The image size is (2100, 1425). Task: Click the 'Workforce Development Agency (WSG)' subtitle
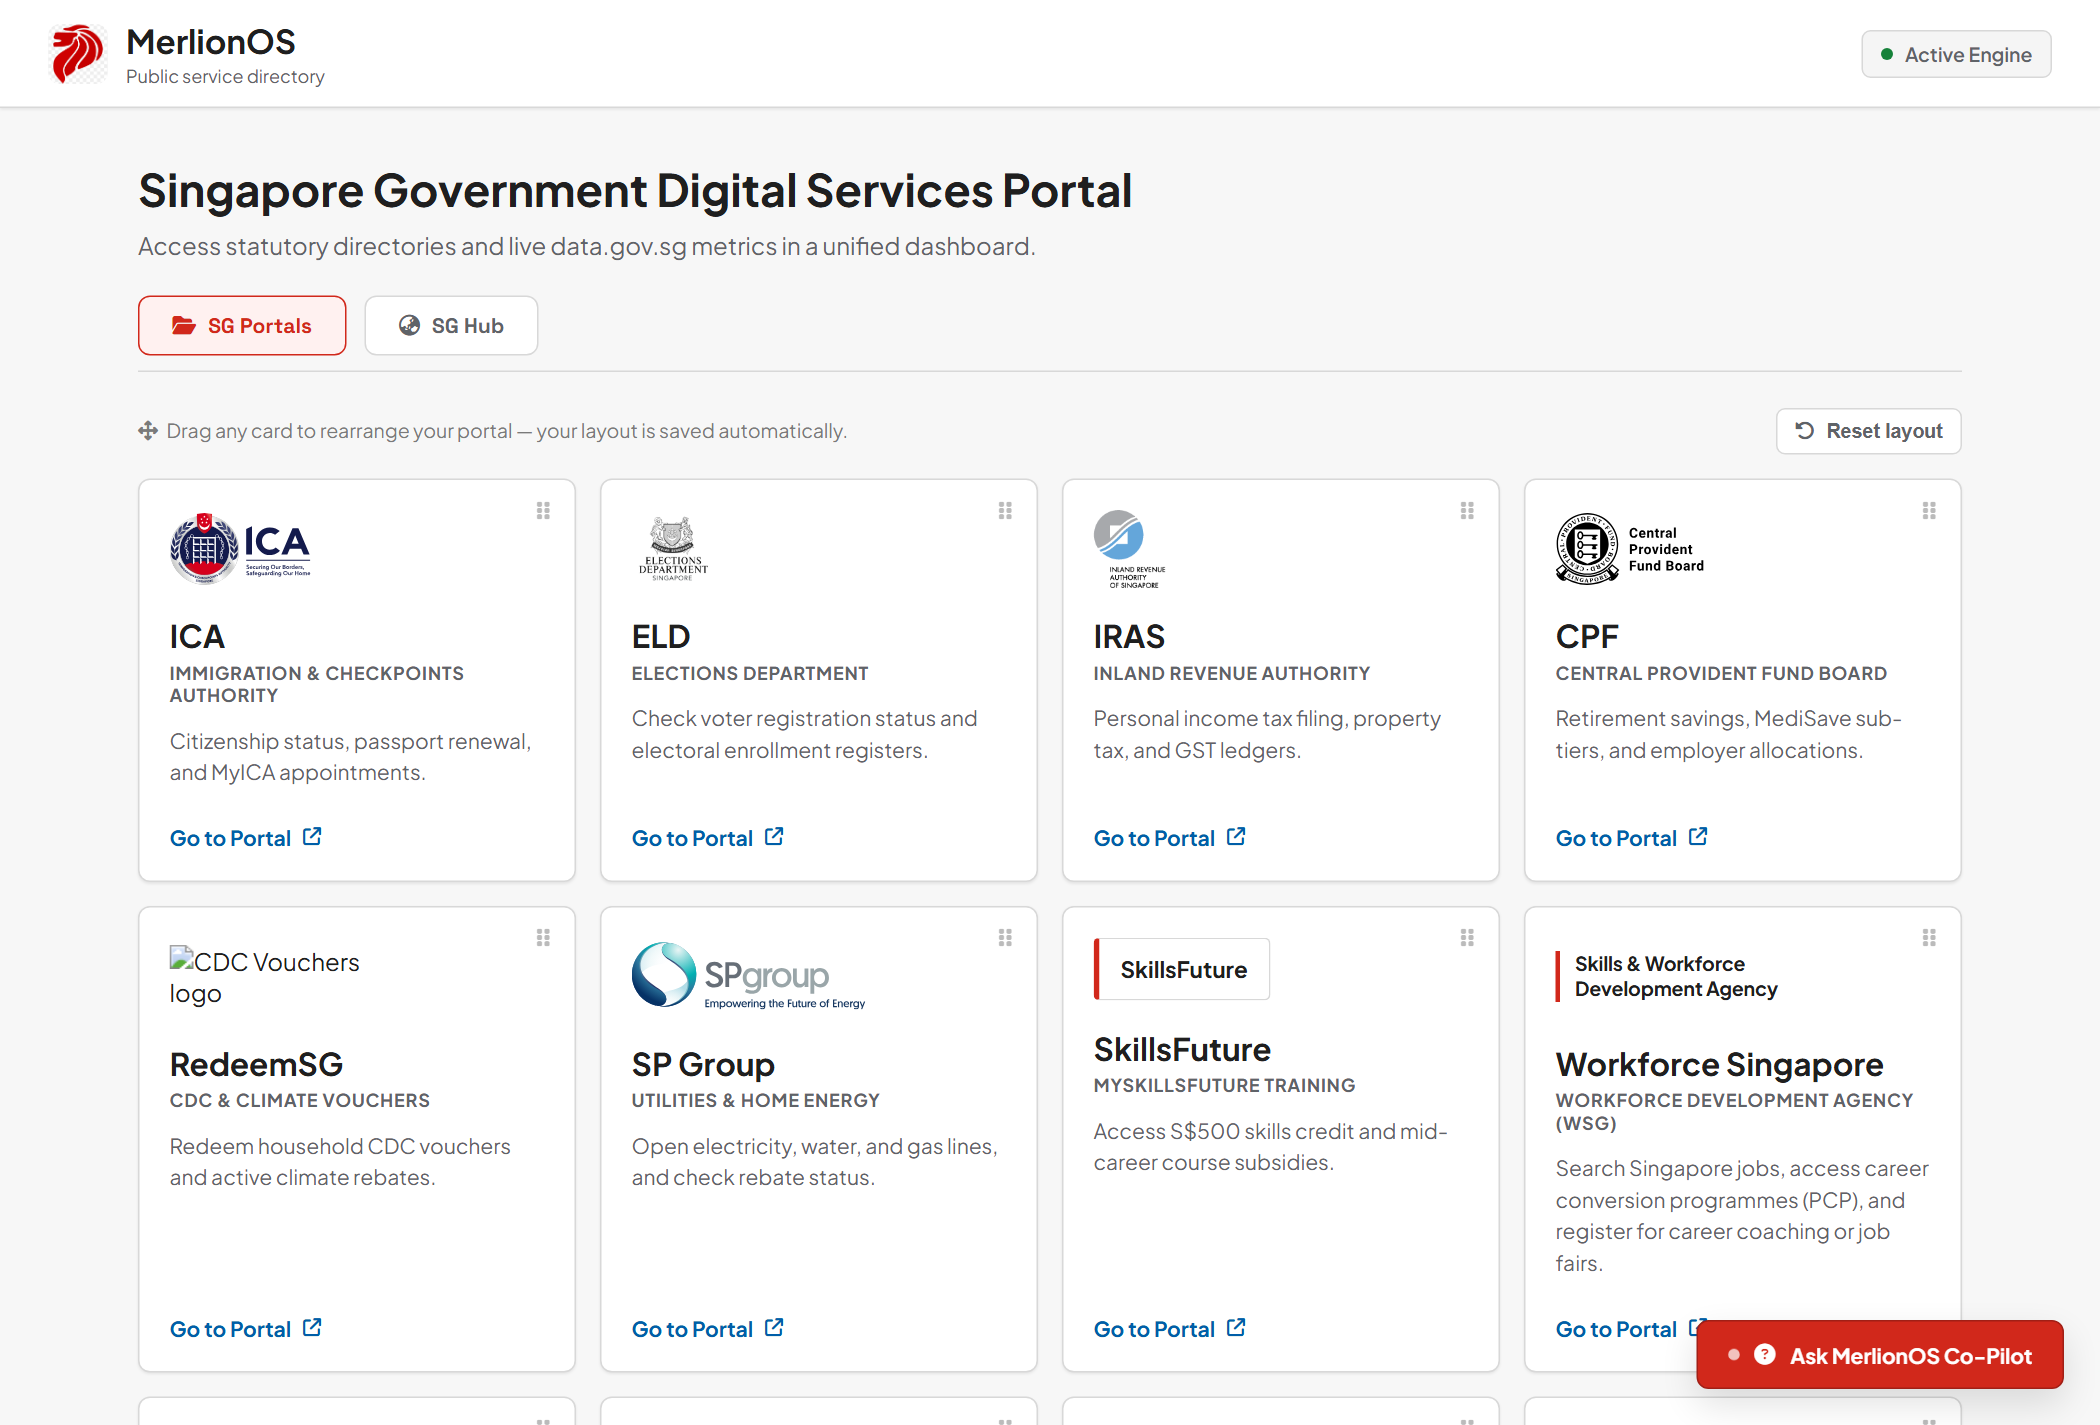coord(1734,1111)
